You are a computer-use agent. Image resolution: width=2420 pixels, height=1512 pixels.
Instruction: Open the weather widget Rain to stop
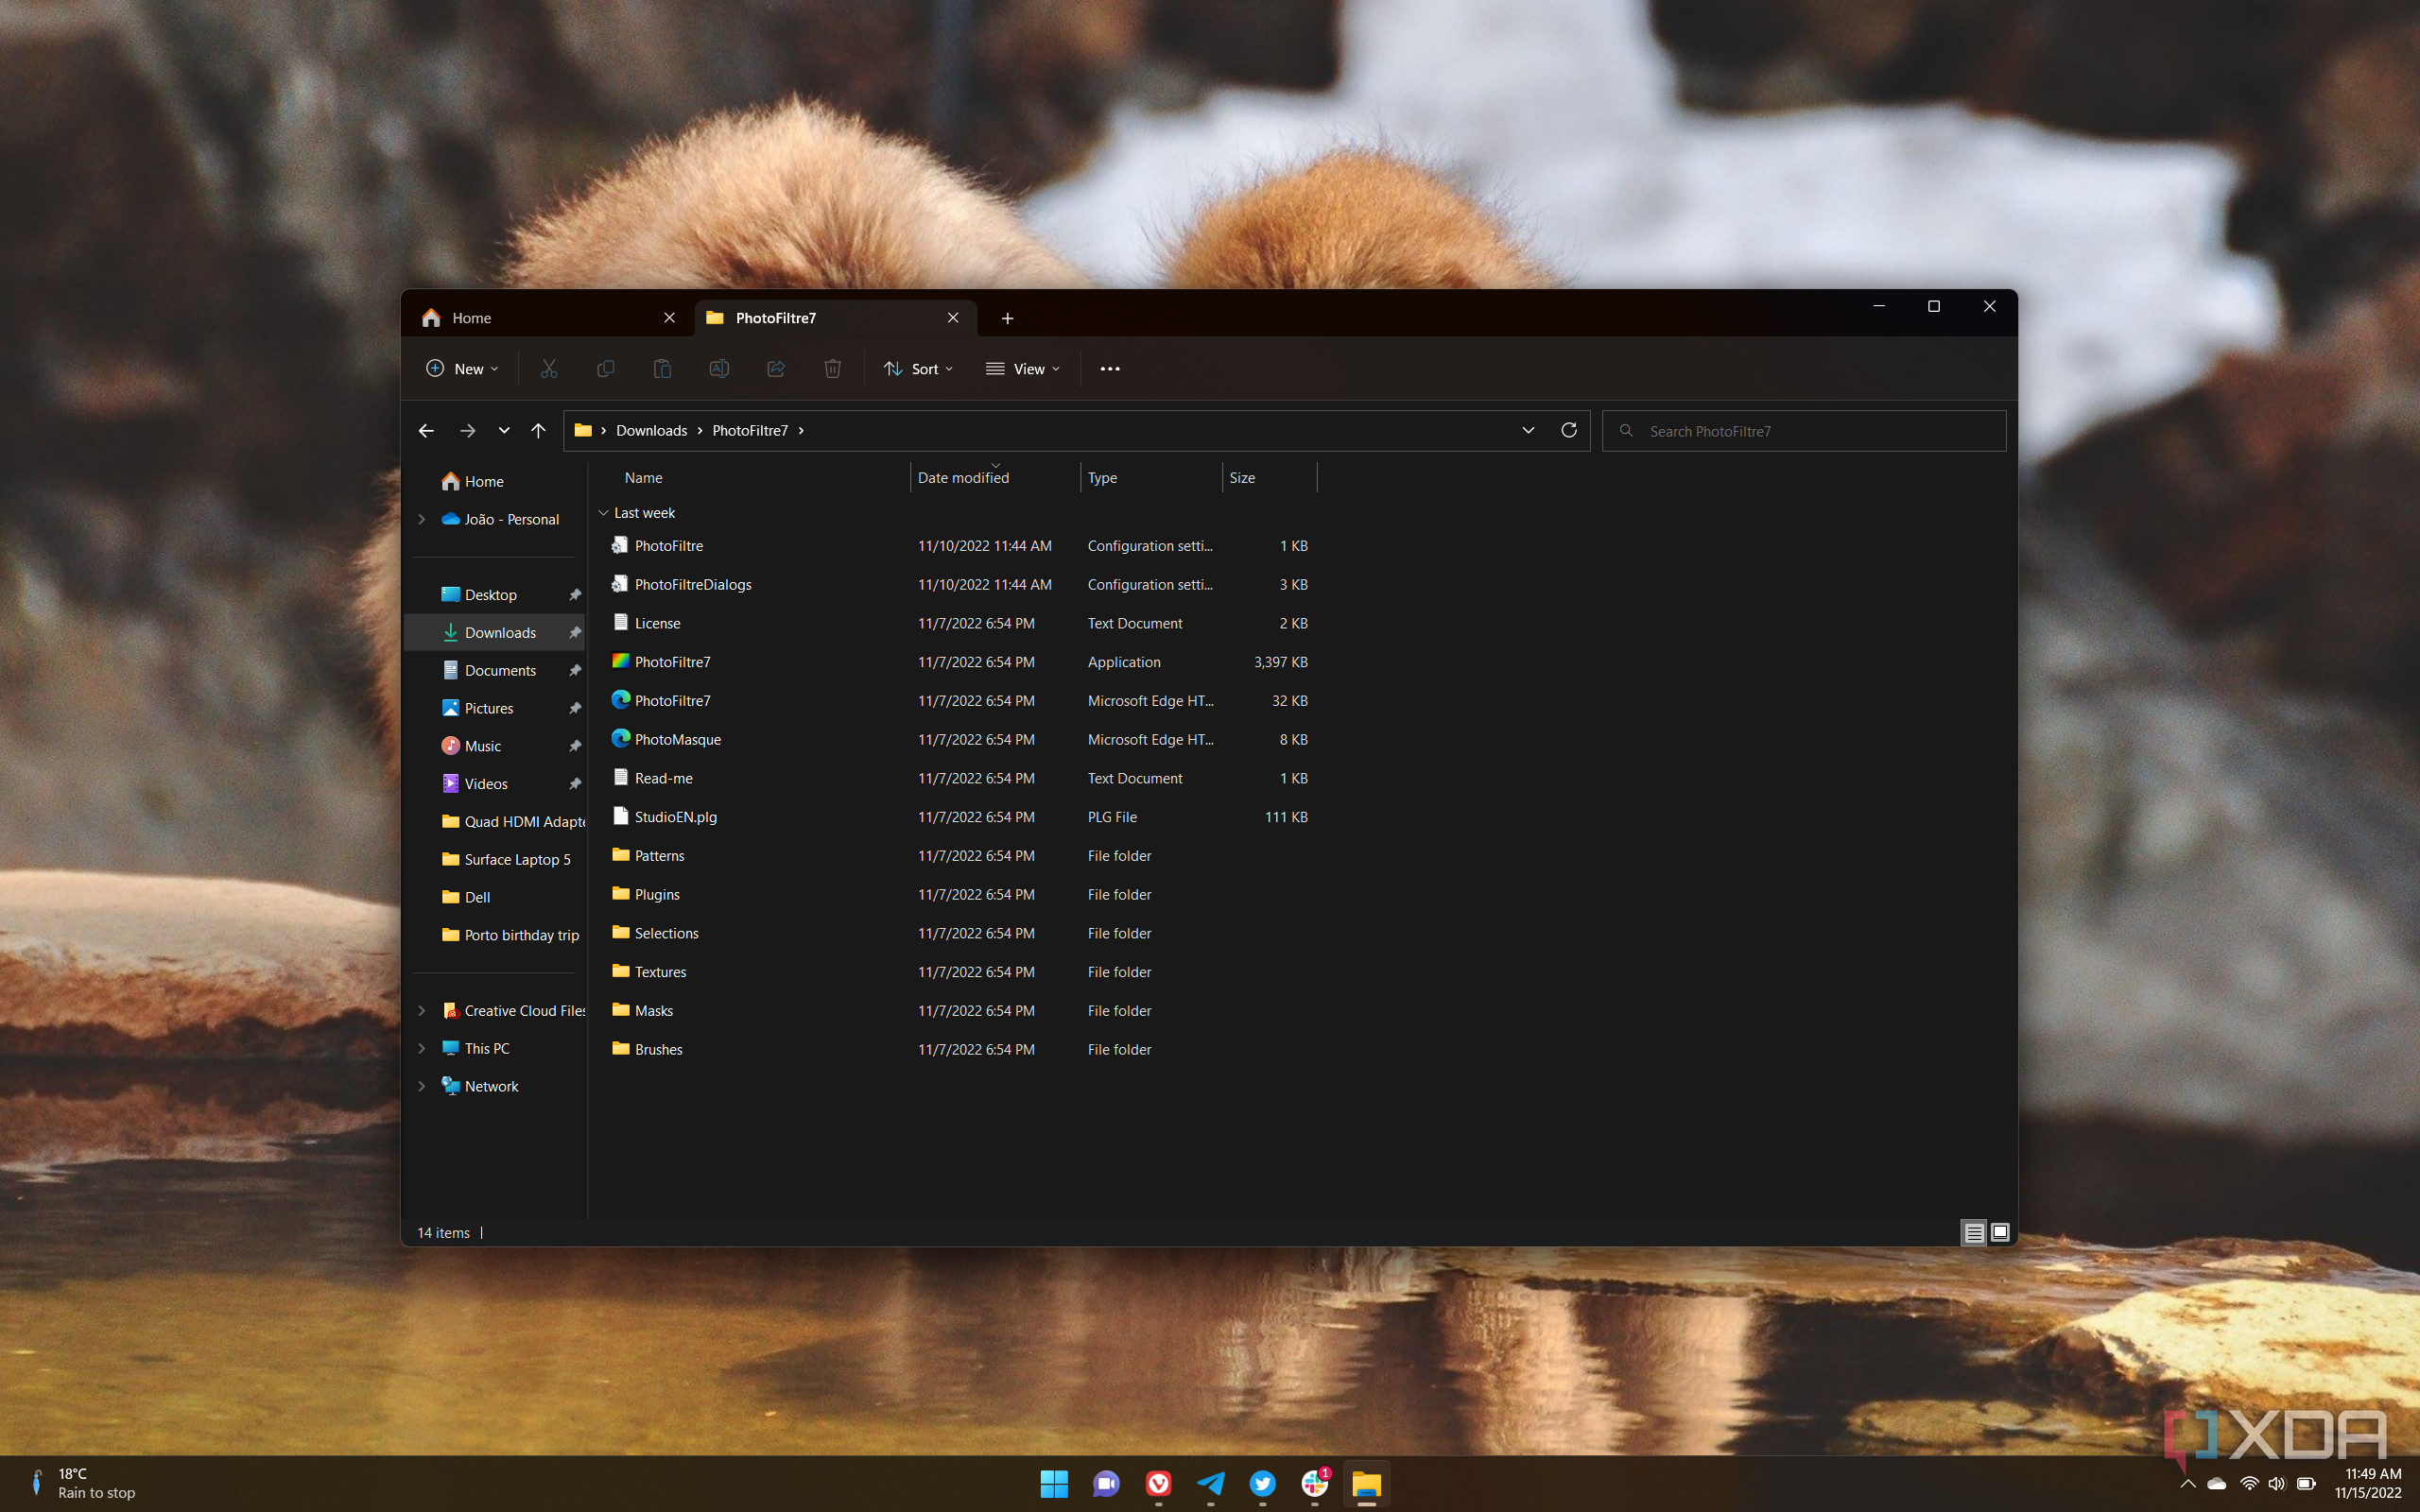pyautogui.click(x=82, y=1483)
